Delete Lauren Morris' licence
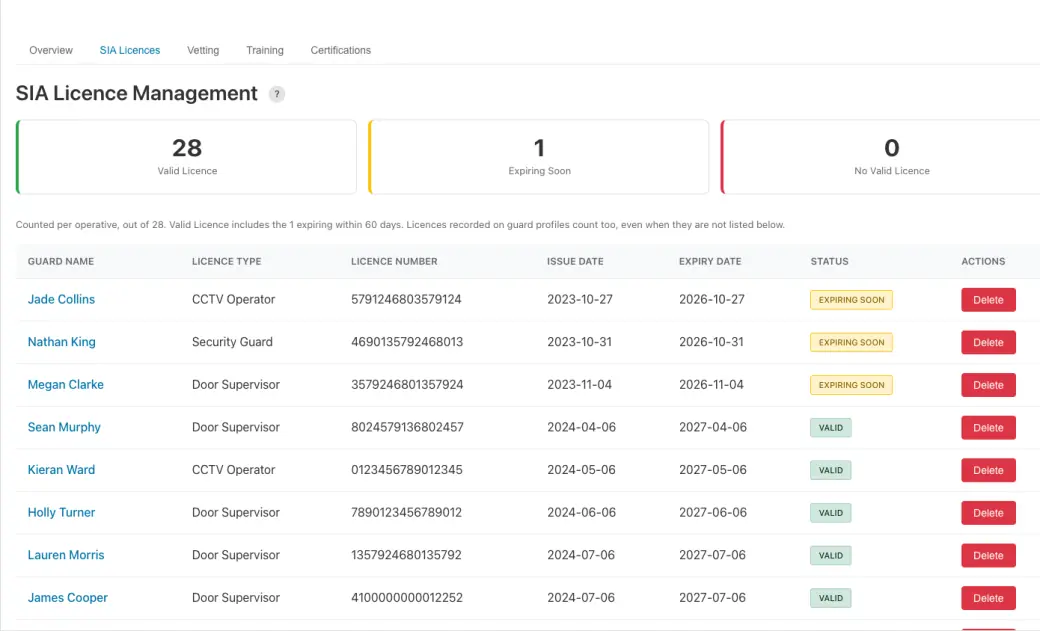 988,555
